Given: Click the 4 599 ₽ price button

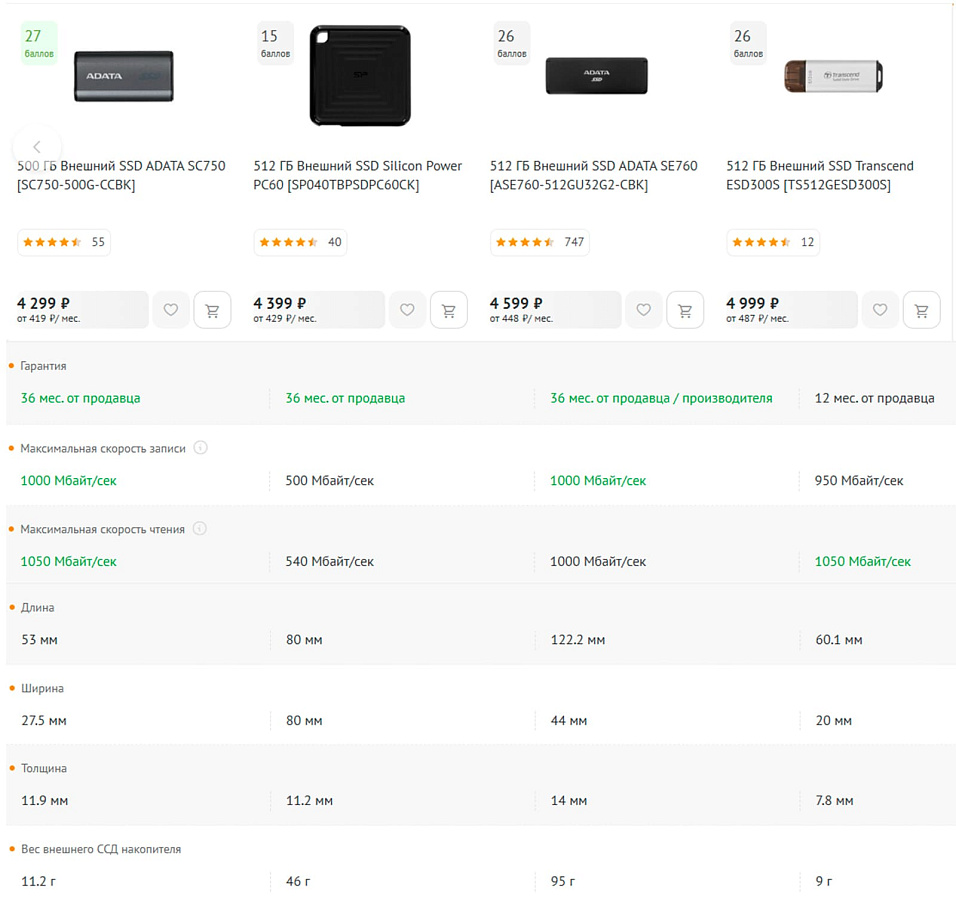Looking at the screenshot, I should tap(555, 310).
